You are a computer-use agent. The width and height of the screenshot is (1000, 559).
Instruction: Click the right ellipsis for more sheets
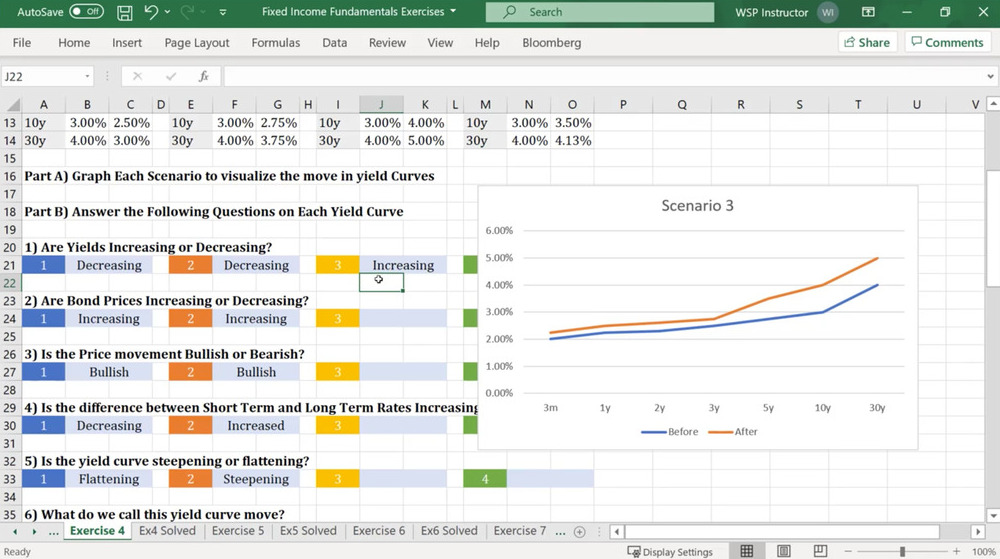click(x=560, y=531)
